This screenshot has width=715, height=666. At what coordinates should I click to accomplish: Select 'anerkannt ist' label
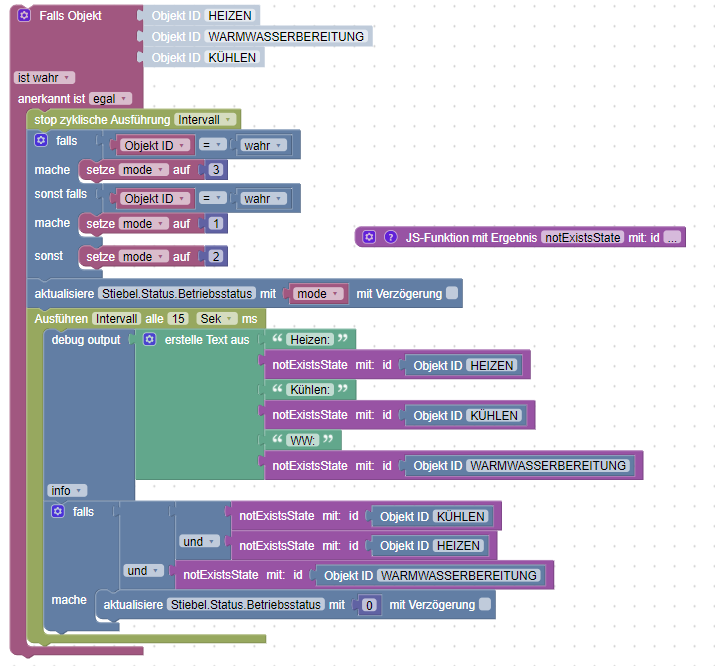coord(52,98)
